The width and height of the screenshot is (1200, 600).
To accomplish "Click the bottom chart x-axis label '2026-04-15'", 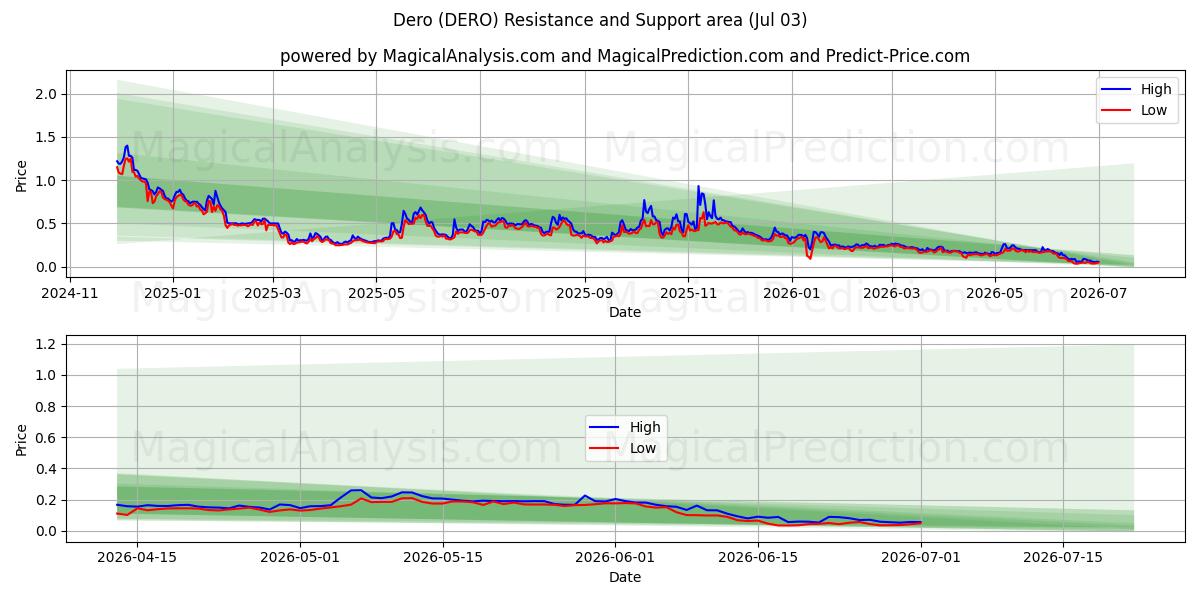I will tap(135, 558).
